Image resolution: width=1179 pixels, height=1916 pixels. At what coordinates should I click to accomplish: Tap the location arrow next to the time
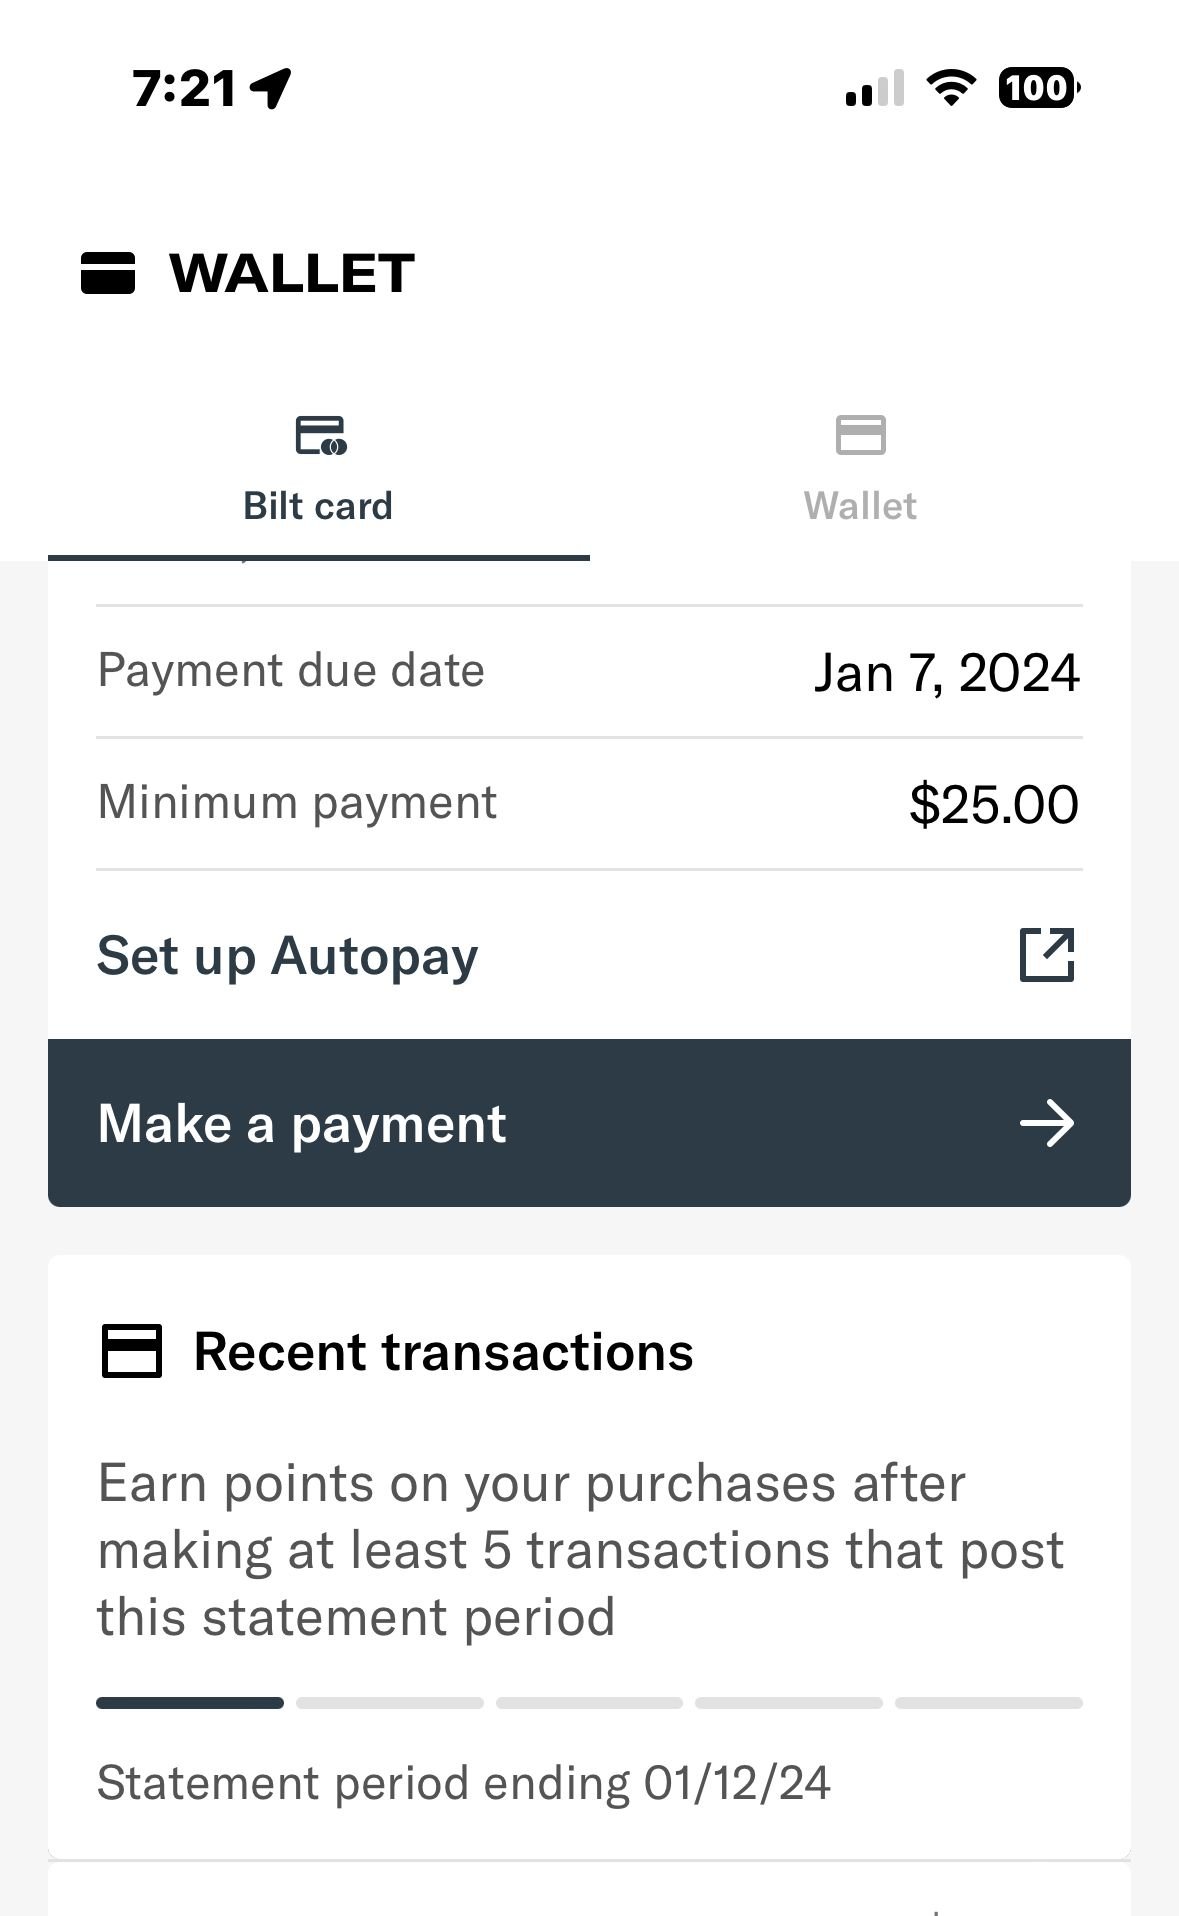coord(270,88)
